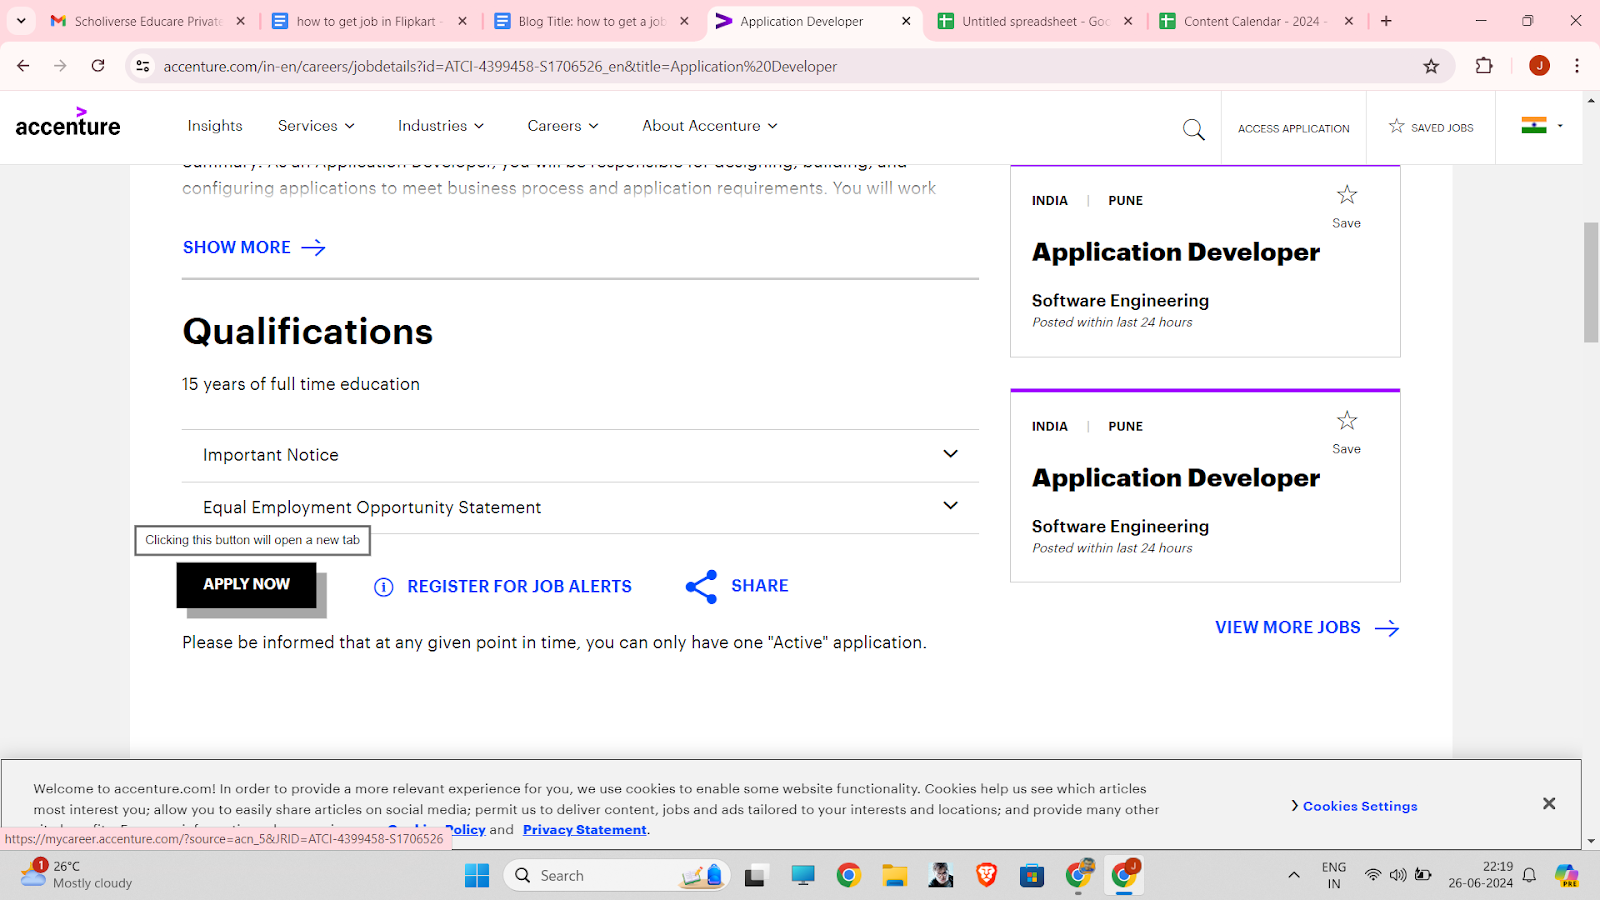This screenshot has height=900, width=1600.
Task: Open the weather widget showing 26°C
Action: [x=77, y=874]
